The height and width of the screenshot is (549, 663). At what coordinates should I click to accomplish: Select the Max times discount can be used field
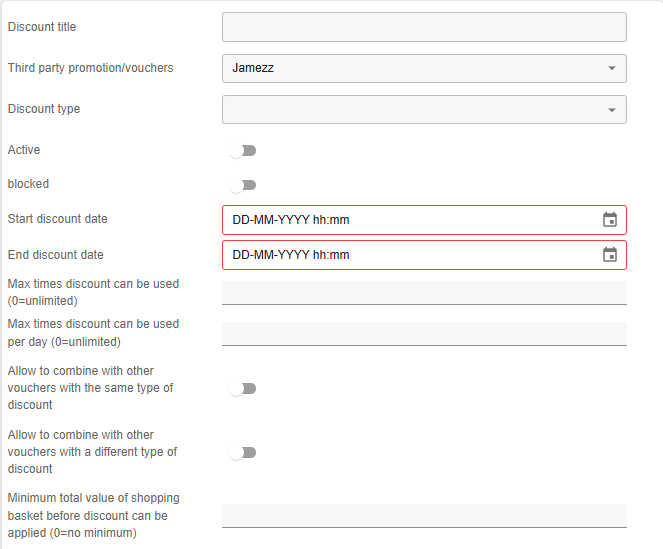pos(424,292)
